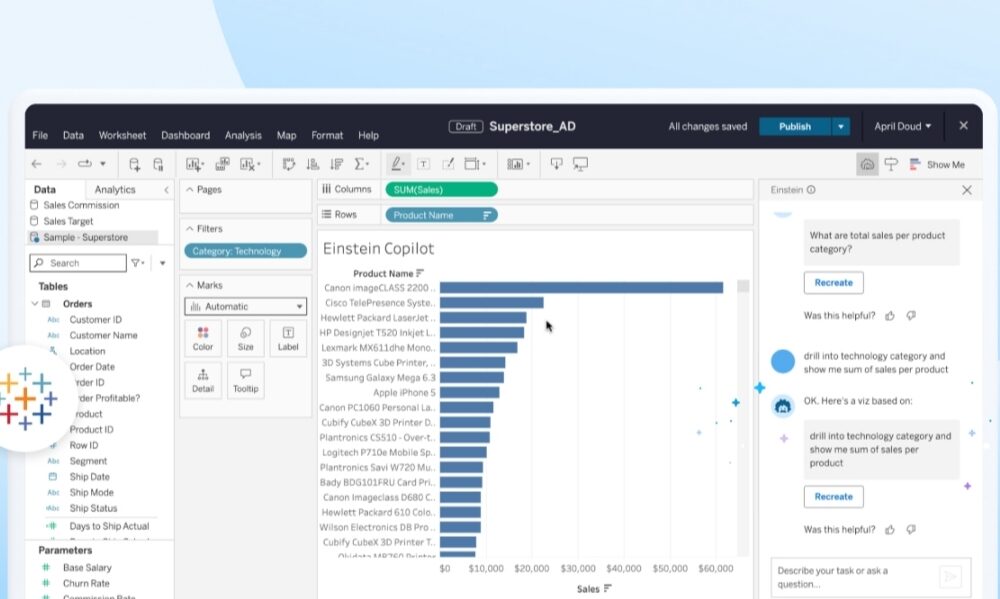This screenshot has width=1000, height=599.
Task: Open the Data menu
Action: pos(73,135)
